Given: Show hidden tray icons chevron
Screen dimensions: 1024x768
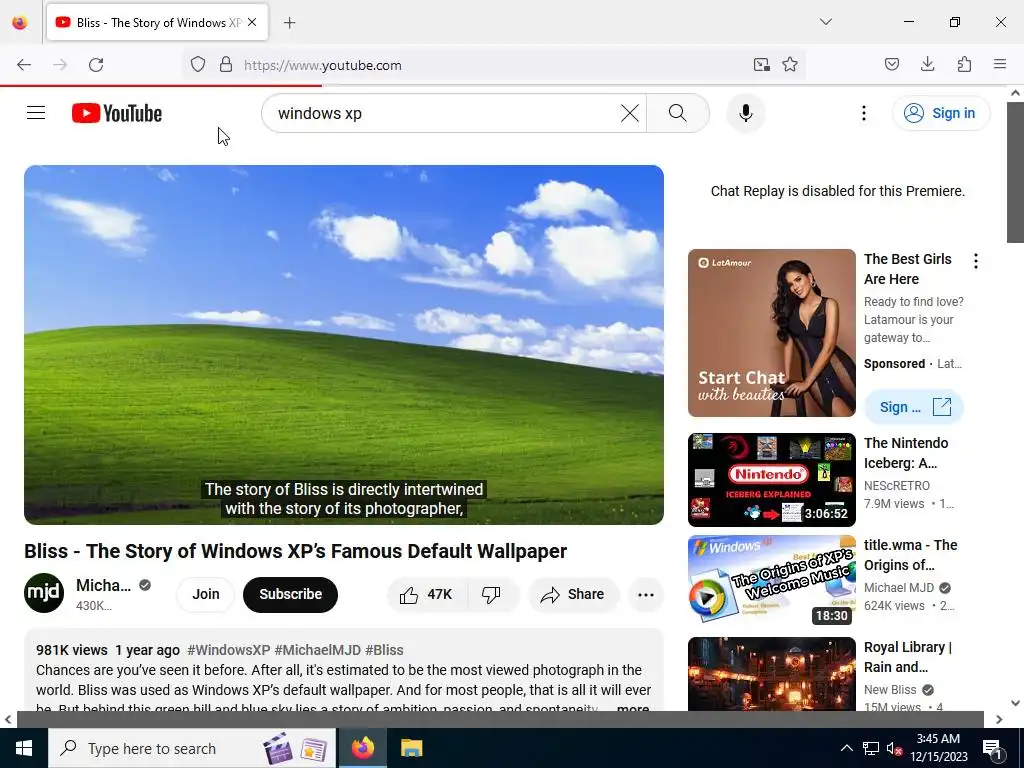Looking at the screenshot, I should (x=846, y=748).
